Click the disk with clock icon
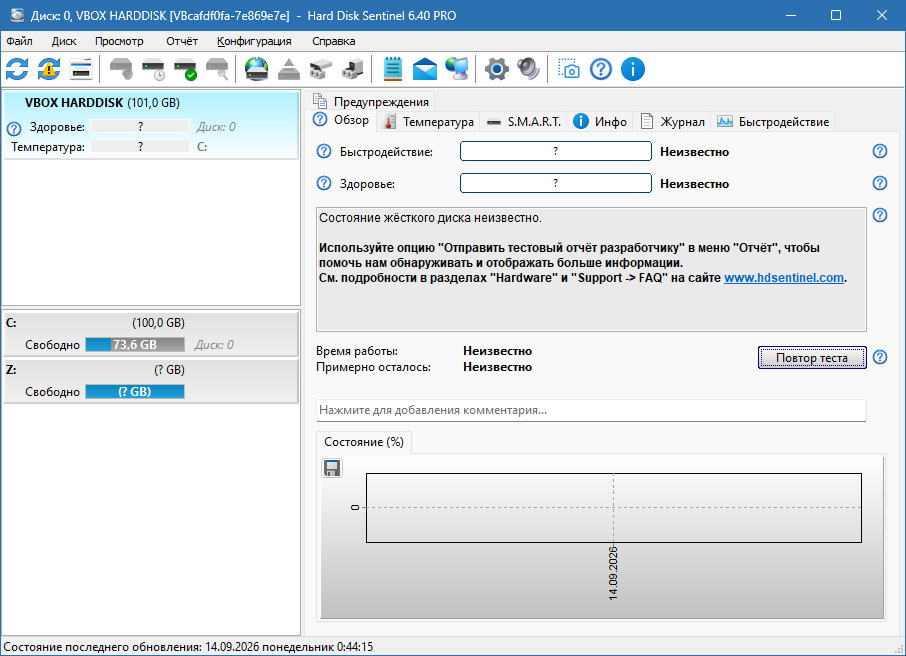 tap(153, 69)
